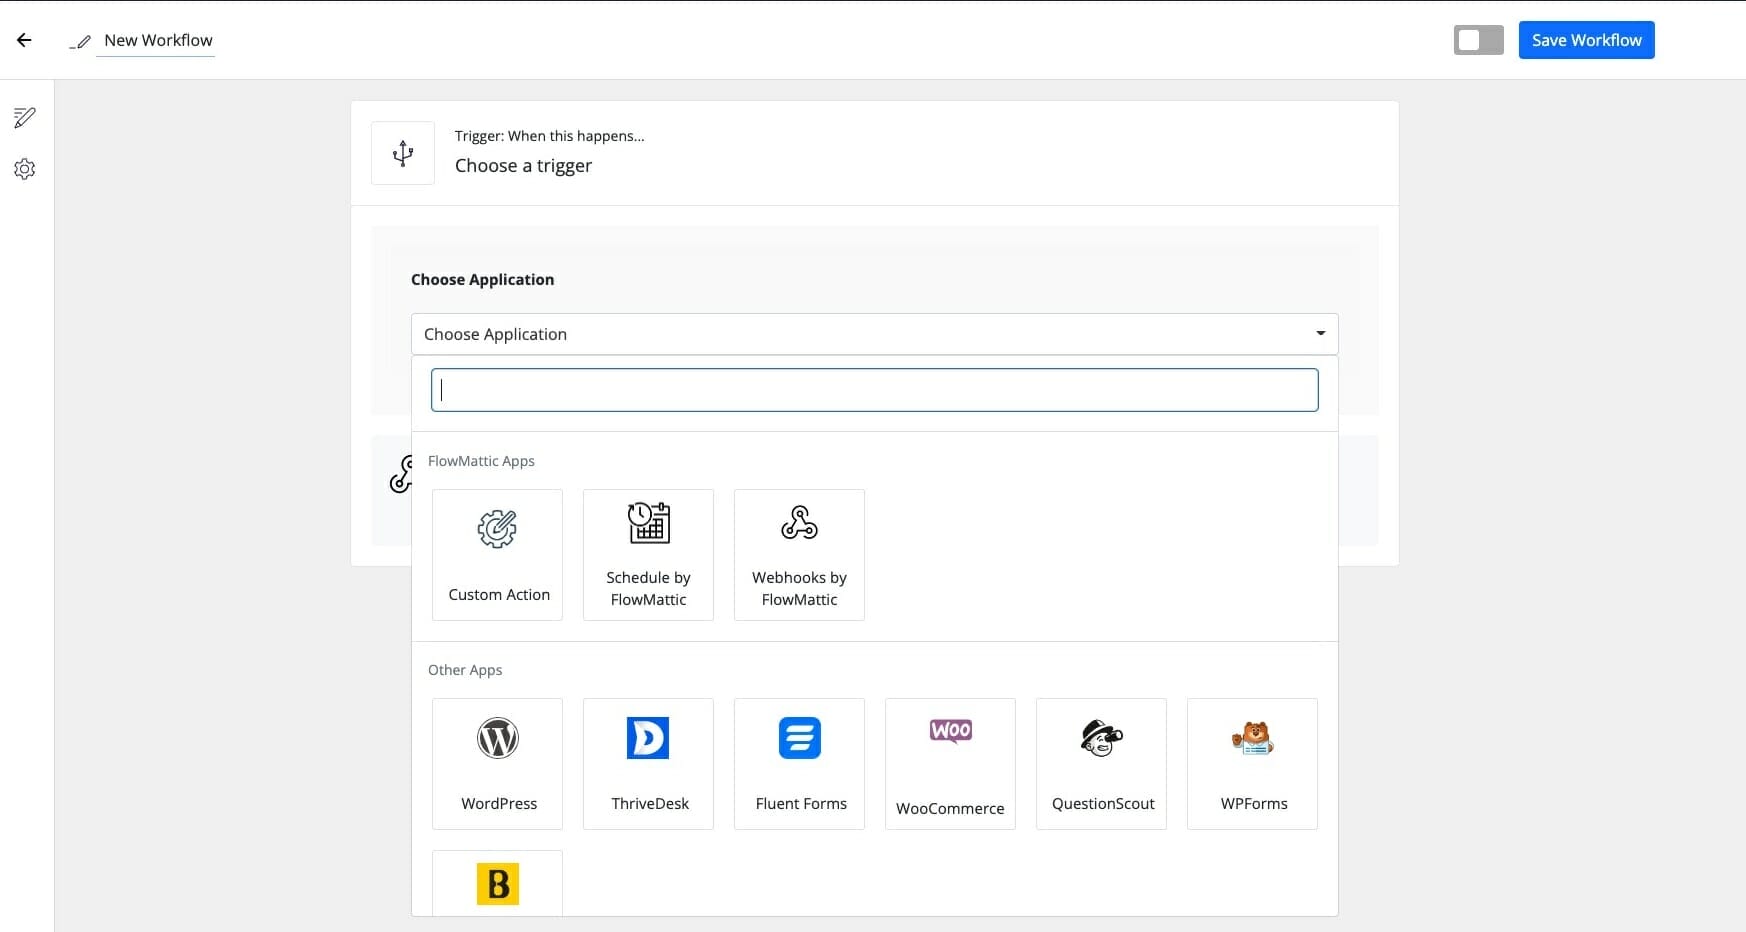The height and width of the screenshot is (932, 1746).
Task: Select the Custom Action app
Action: tap(497, 555)
